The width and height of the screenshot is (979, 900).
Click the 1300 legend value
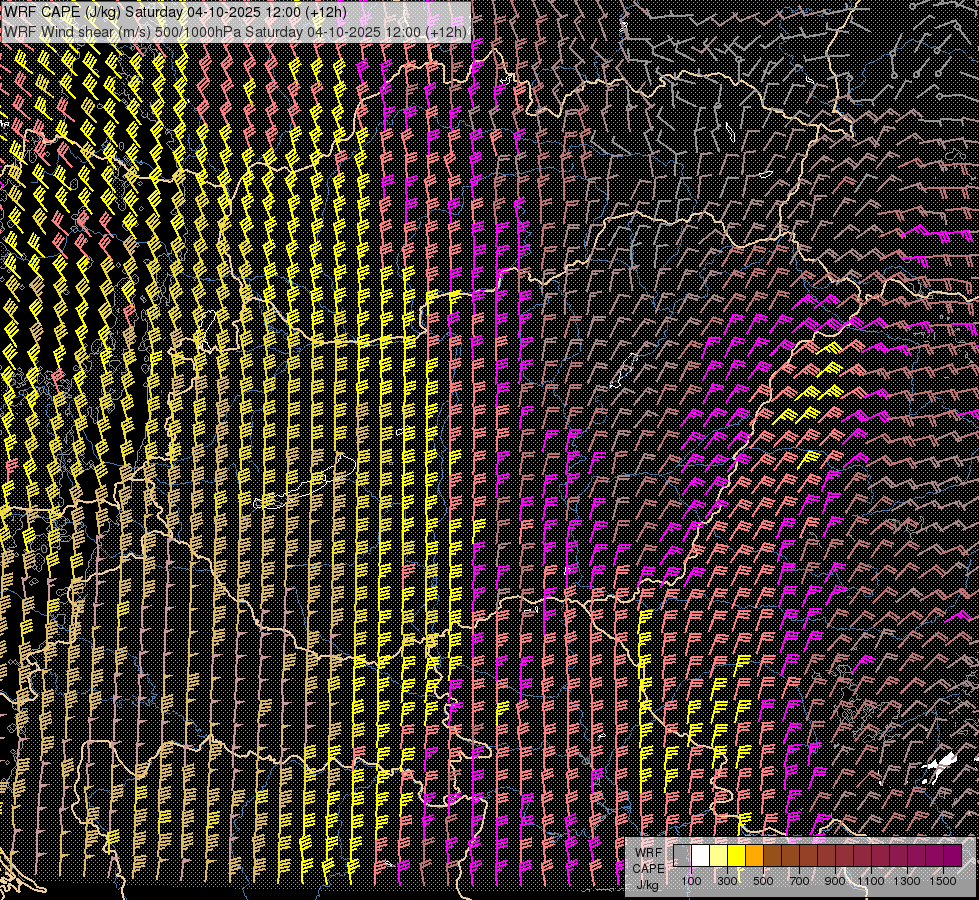[x=907, y=880]
